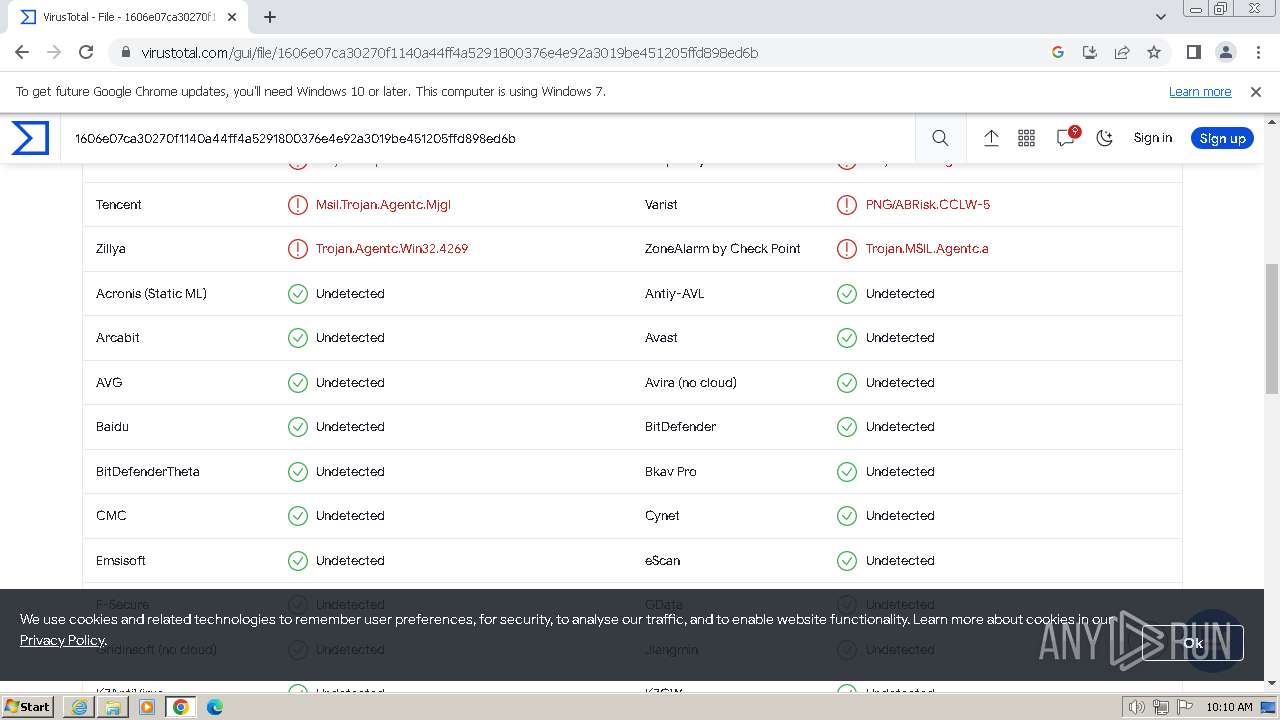Click the browser back arrow
Image resolution: width=1280 pixels, height=720 pixels.
[x=22, y=52]
